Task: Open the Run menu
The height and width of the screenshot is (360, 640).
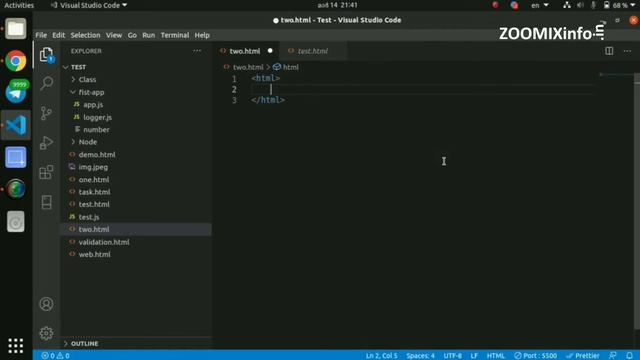Action: tap(149, 35)
